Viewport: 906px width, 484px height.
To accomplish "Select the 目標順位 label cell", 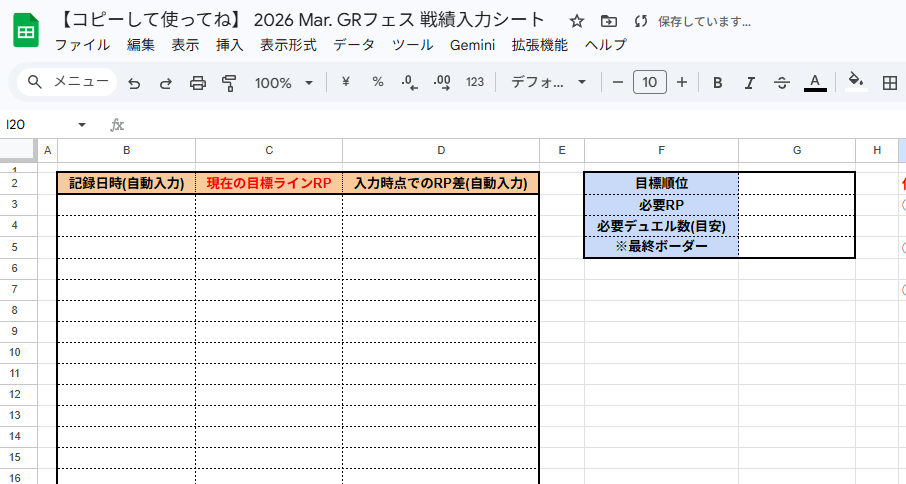I will (661, 183).
